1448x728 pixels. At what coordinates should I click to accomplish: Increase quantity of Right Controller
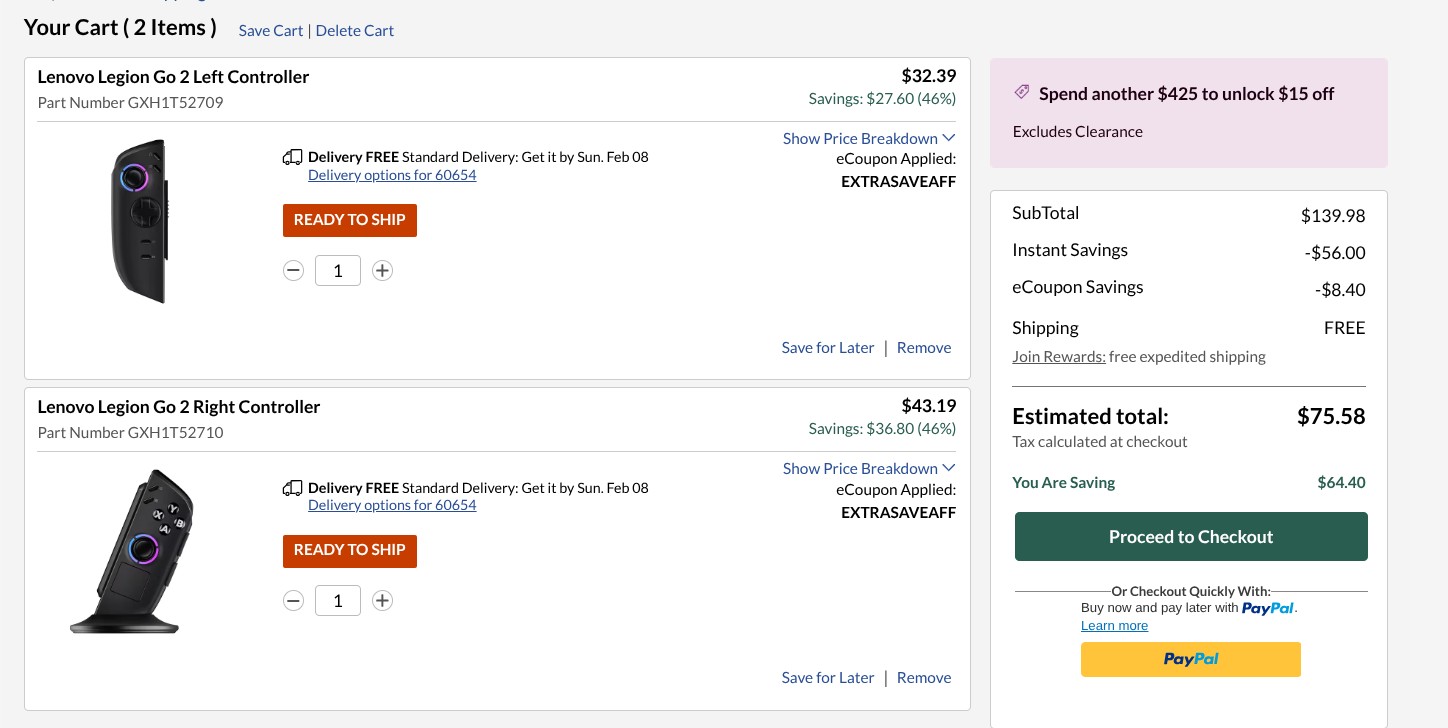pyautogui.click(x=382, y=601)
